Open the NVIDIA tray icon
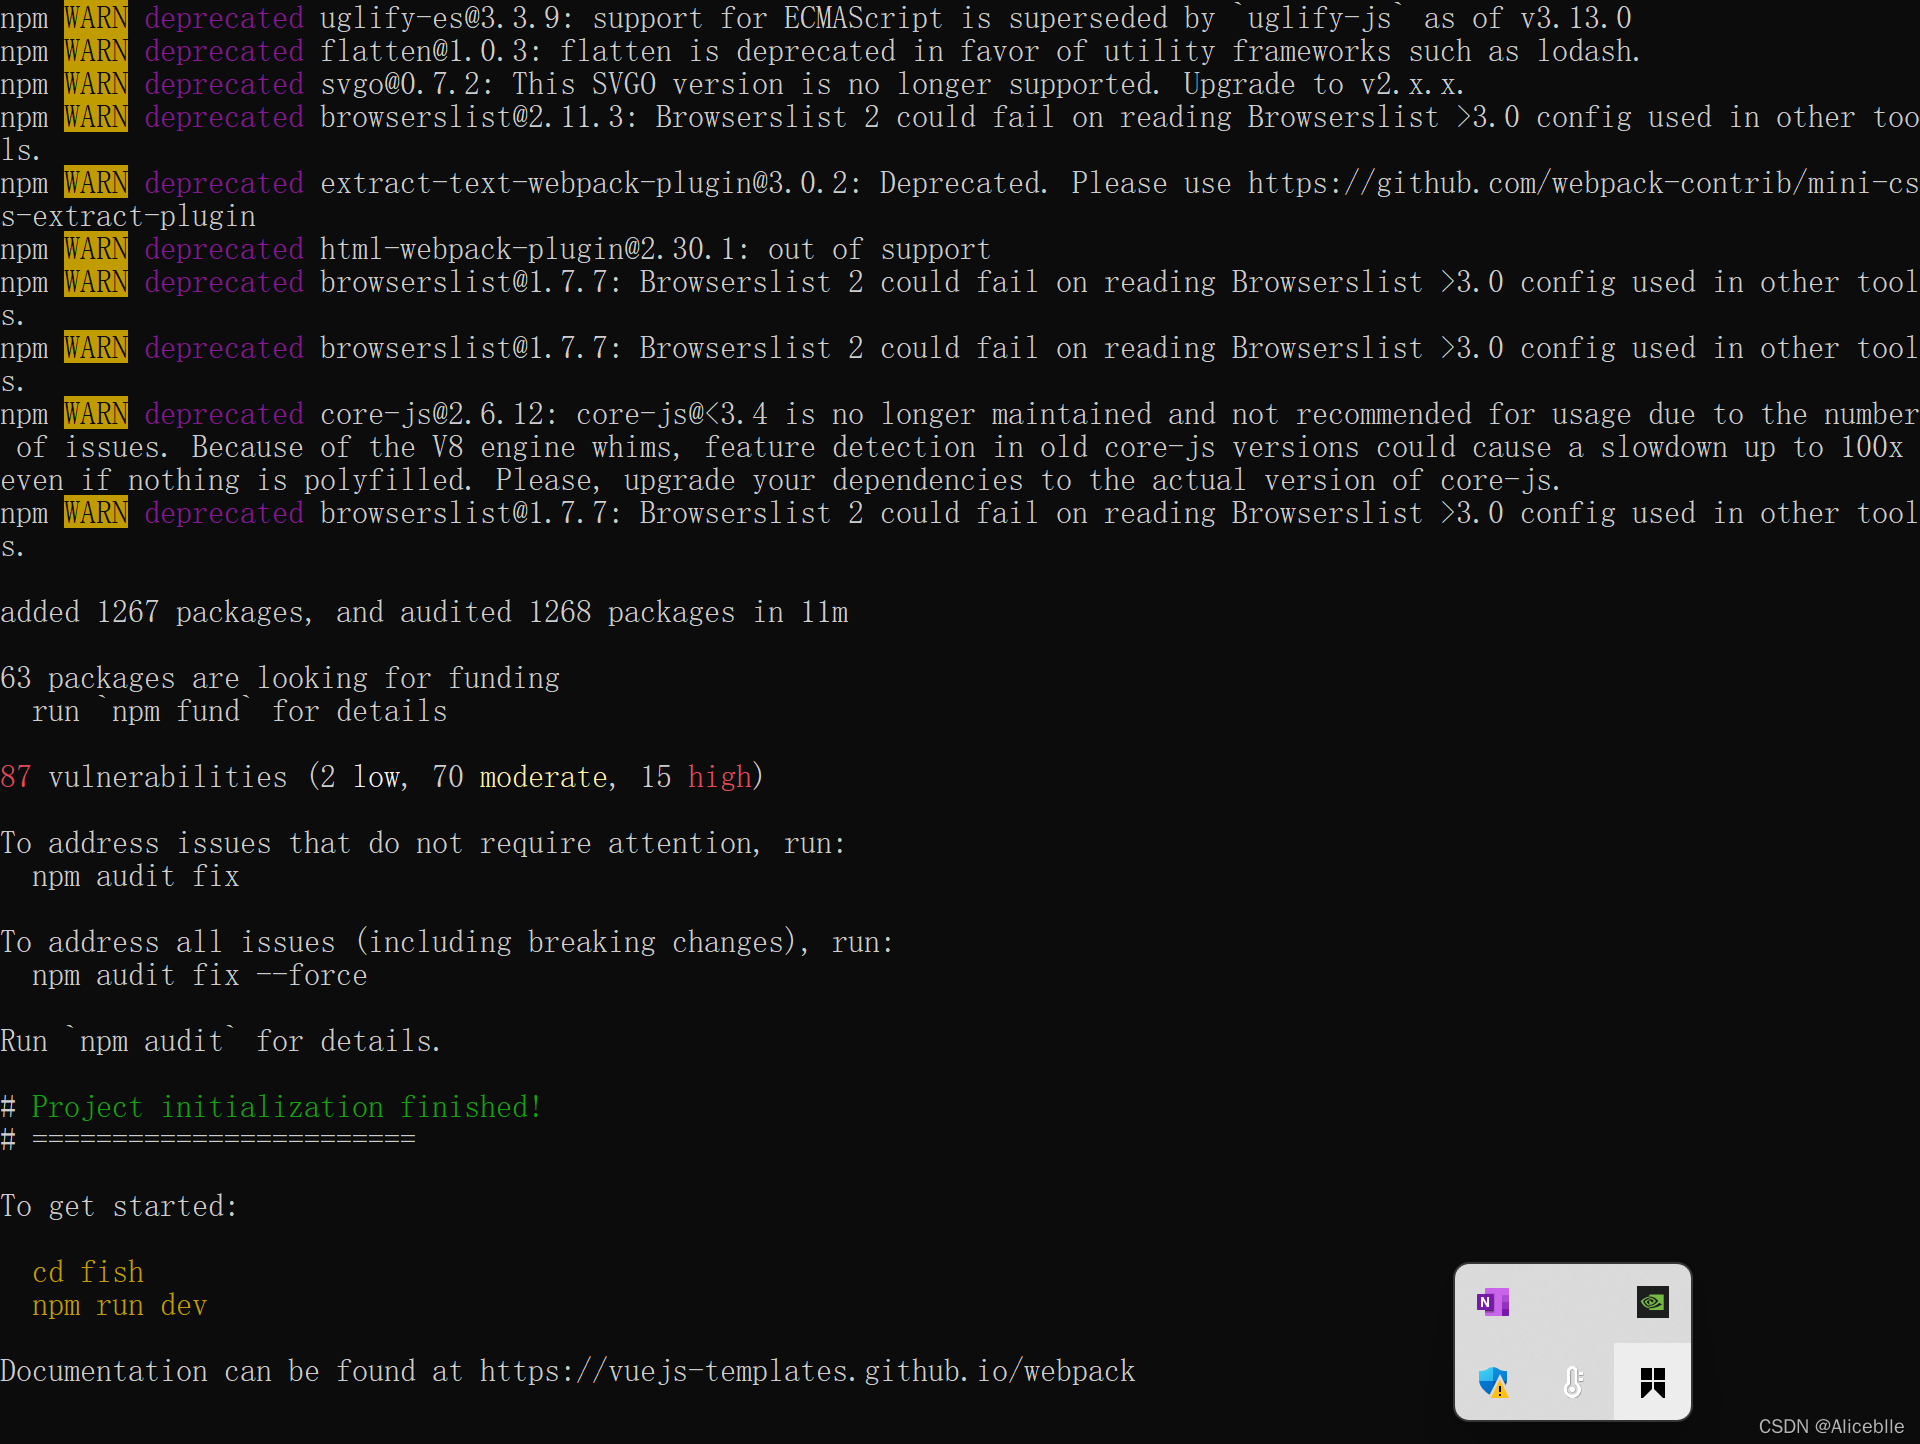Image resolution: width=1920 pixels, height=1444 pixels. pyautogui.click(x=1652, y=1302)
